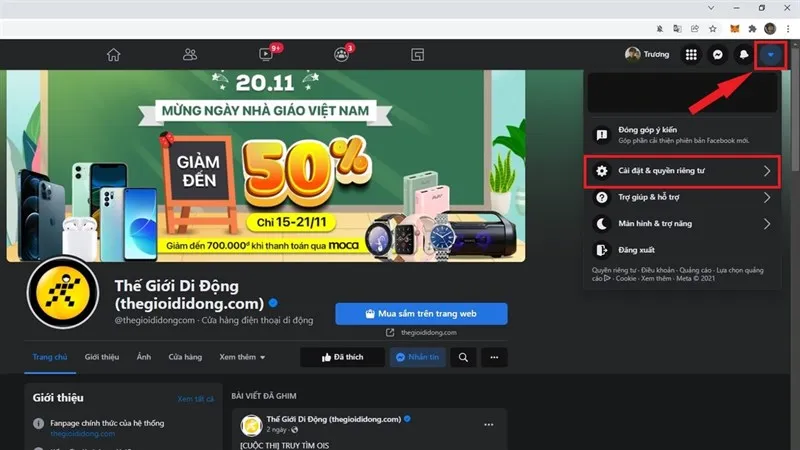Open browser Extensions puzzle icon
Viewport: 800px width, 450px height.
(752, 29)
